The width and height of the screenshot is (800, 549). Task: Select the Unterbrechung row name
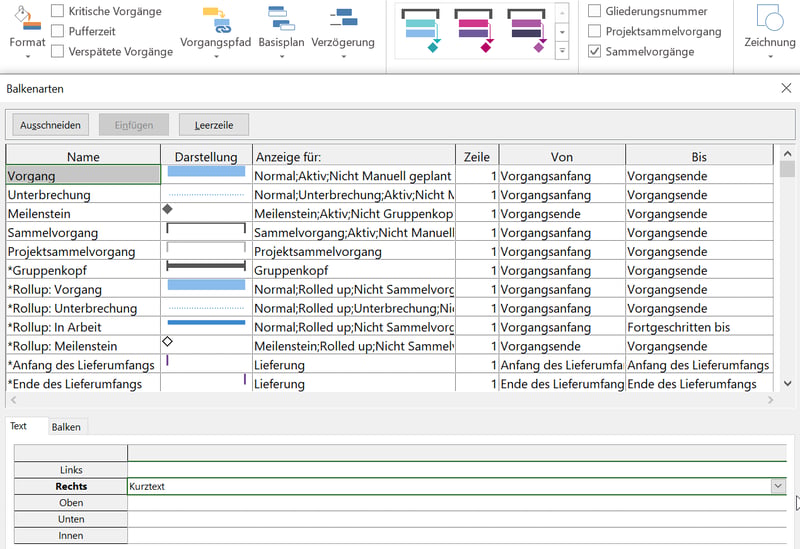83,194
